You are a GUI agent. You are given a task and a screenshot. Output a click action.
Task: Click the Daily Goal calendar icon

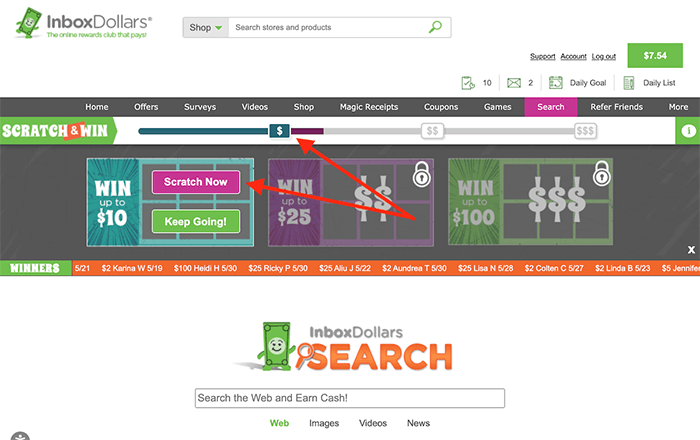click(556, 83)
